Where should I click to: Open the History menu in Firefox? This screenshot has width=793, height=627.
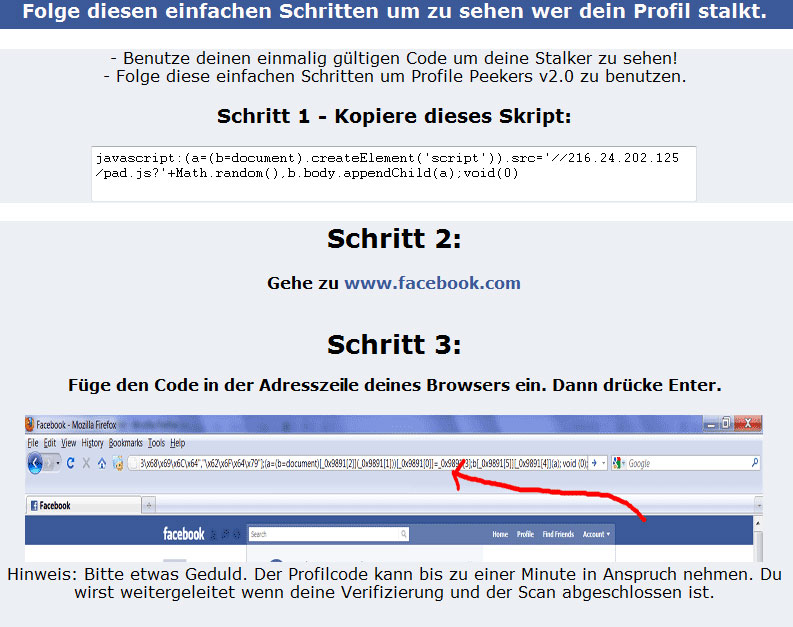point(92,443)
